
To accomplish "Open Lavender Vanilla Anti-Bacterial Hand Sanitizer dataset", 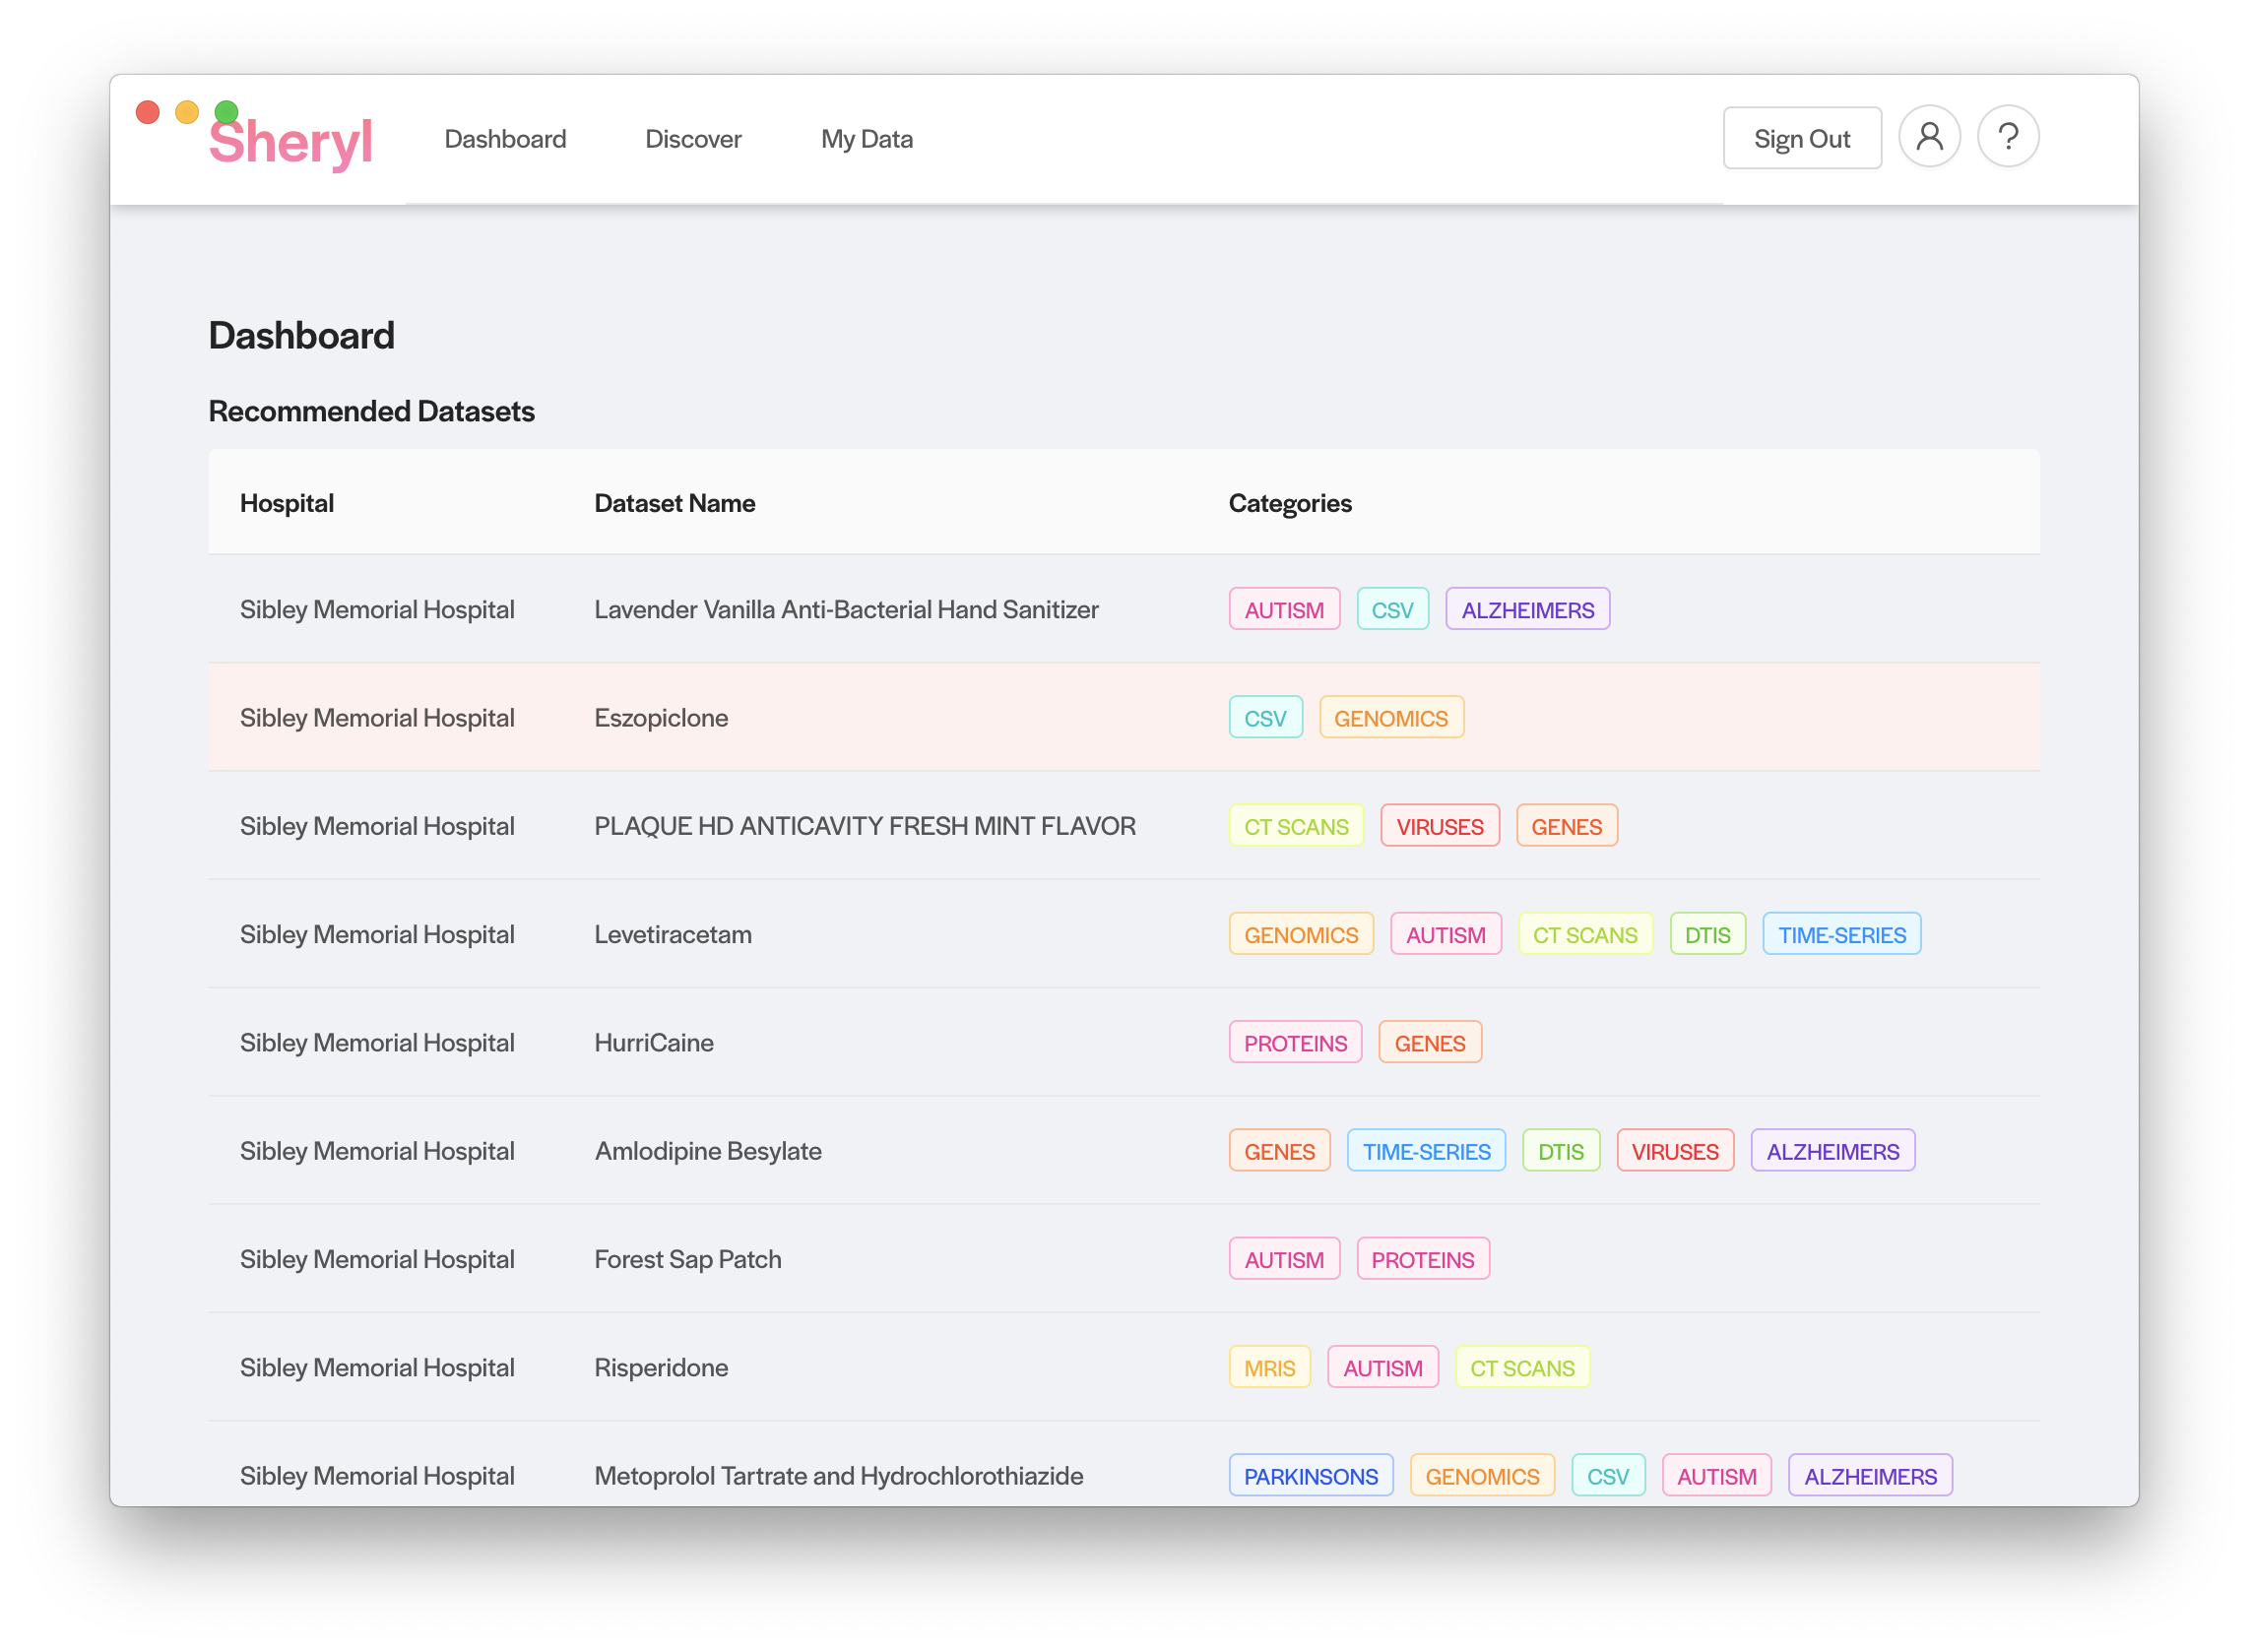I will coord(845,610).
